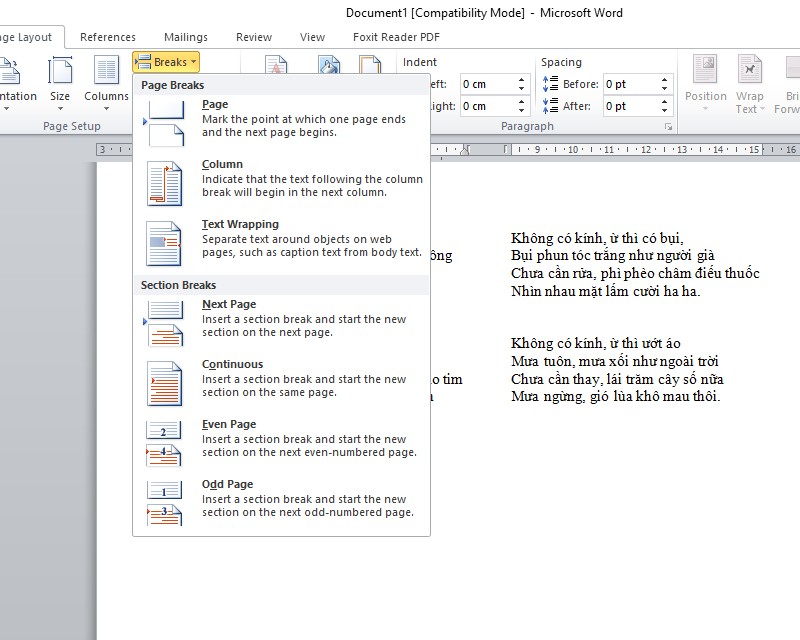Click the Page Borders icon

click(370, 64)
